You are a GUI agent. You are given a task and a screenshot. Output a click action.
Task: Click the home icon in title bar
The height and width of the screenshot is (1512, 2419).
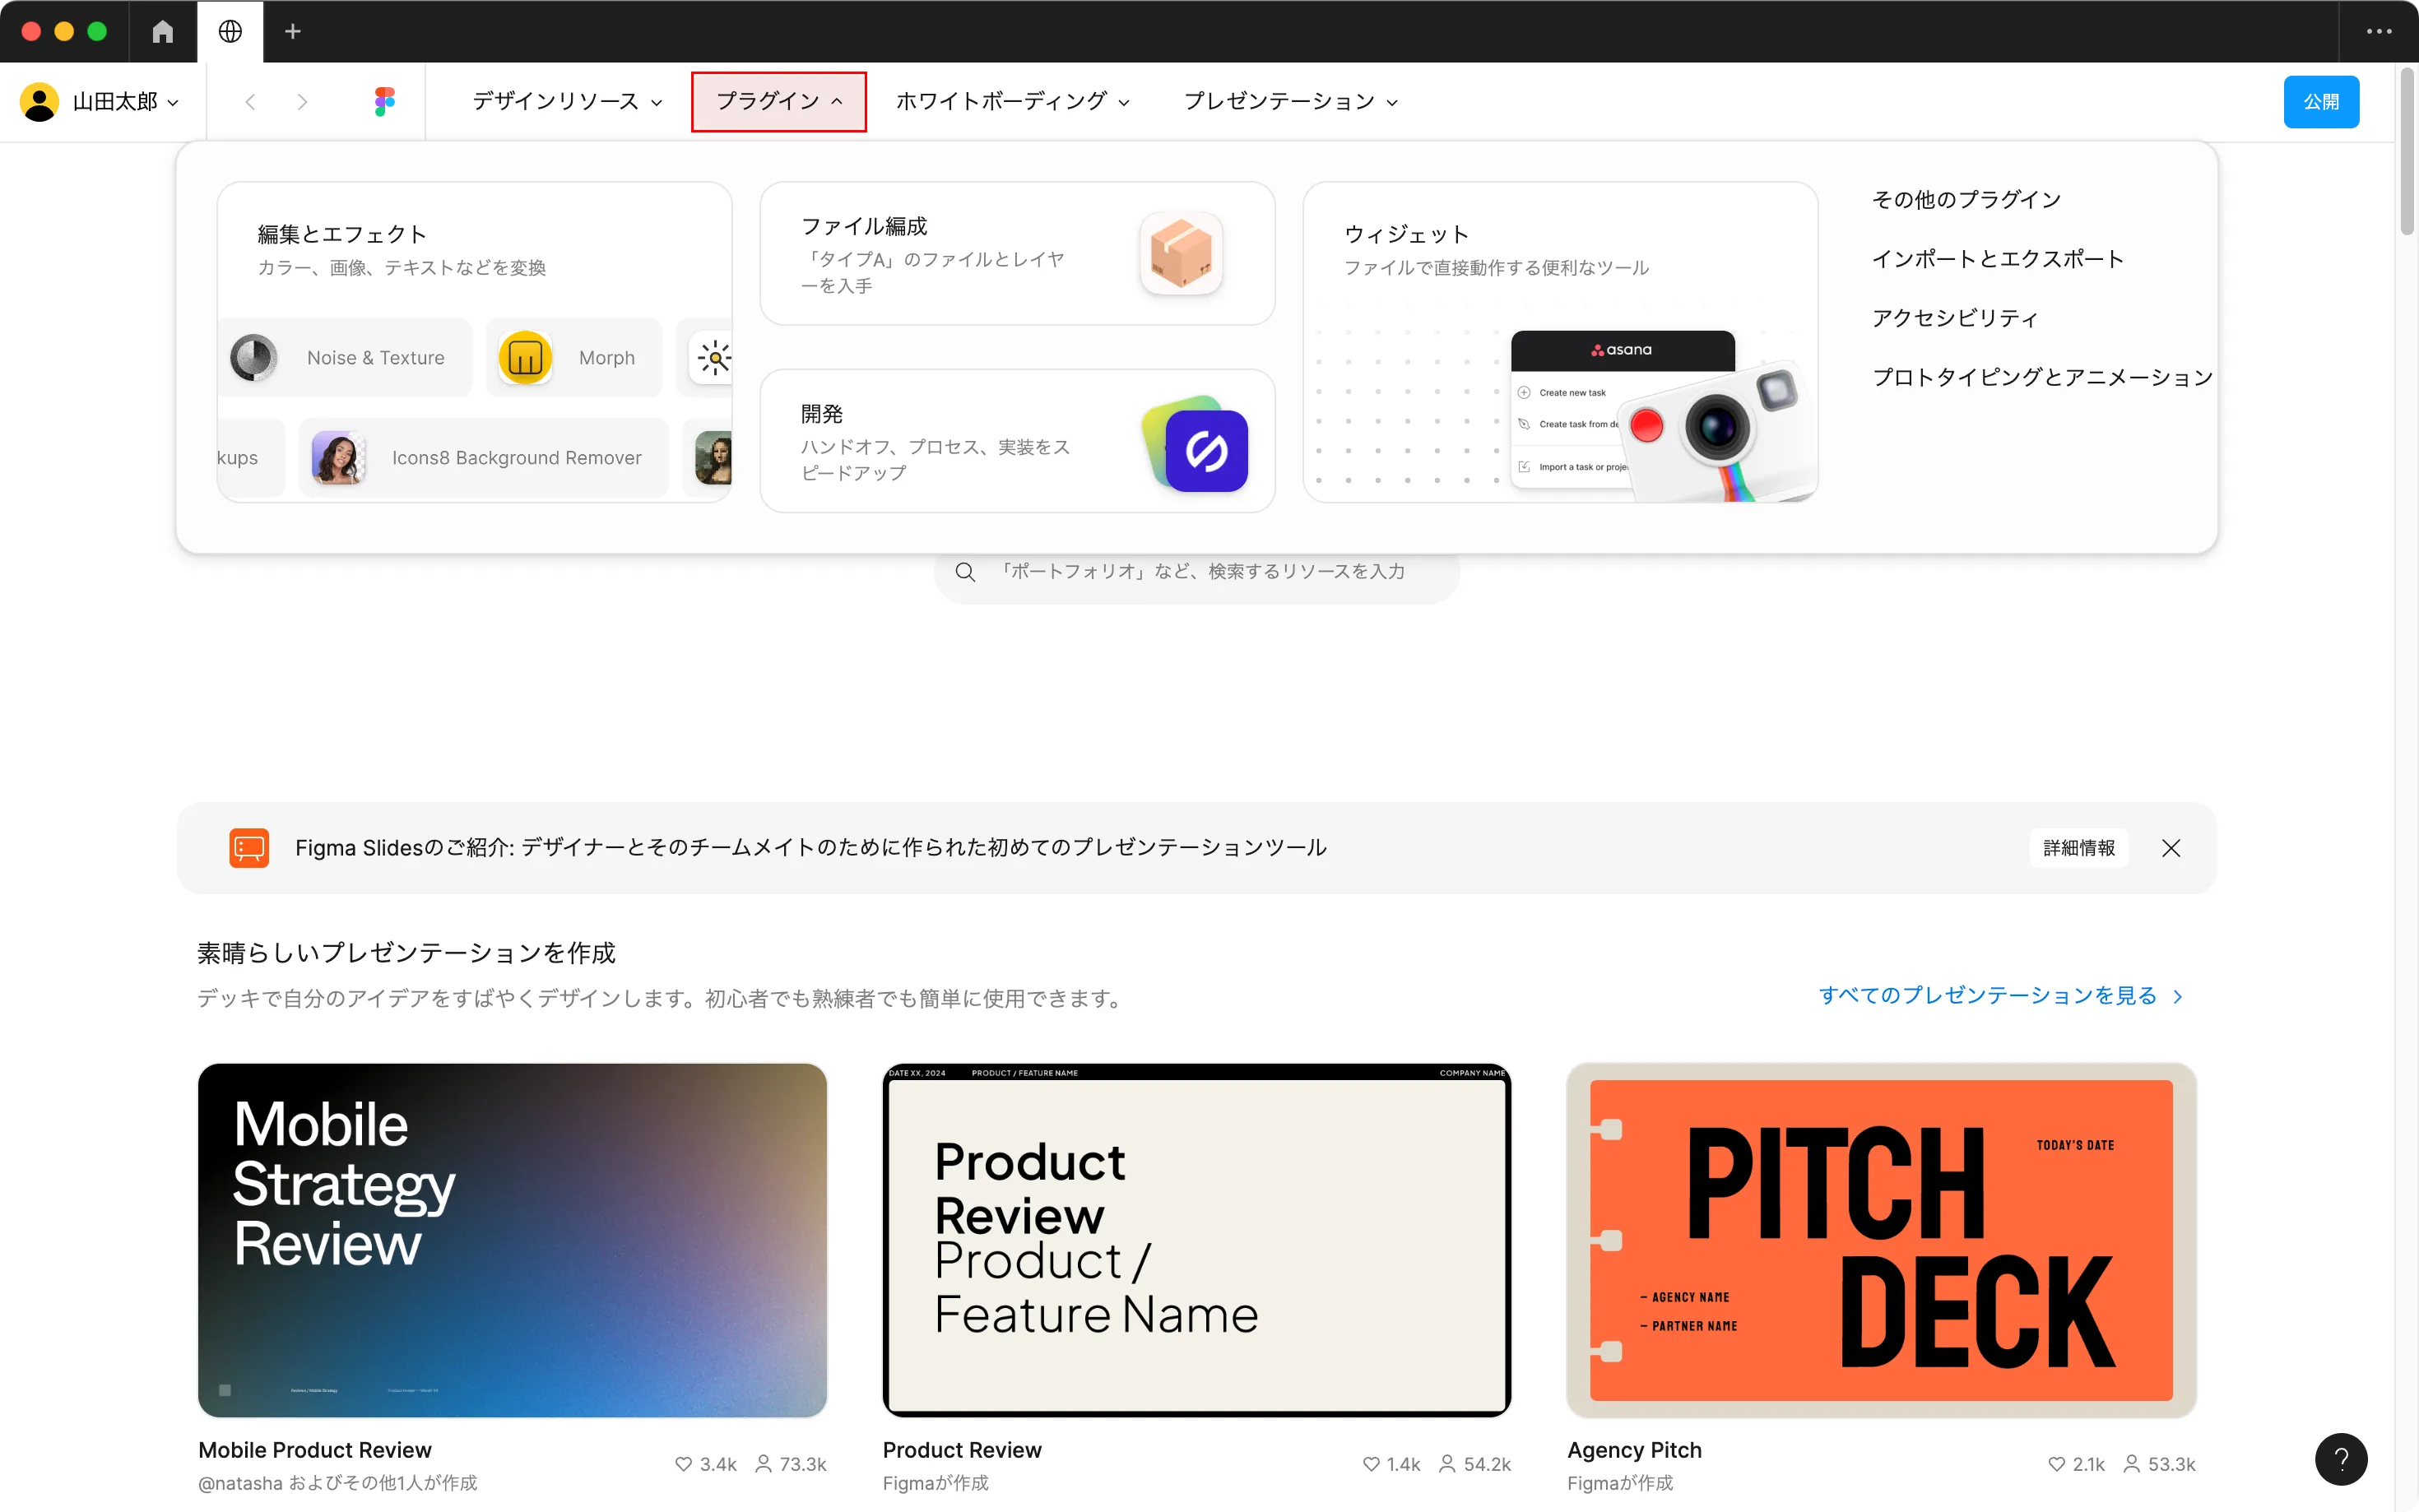click(163, 31)
